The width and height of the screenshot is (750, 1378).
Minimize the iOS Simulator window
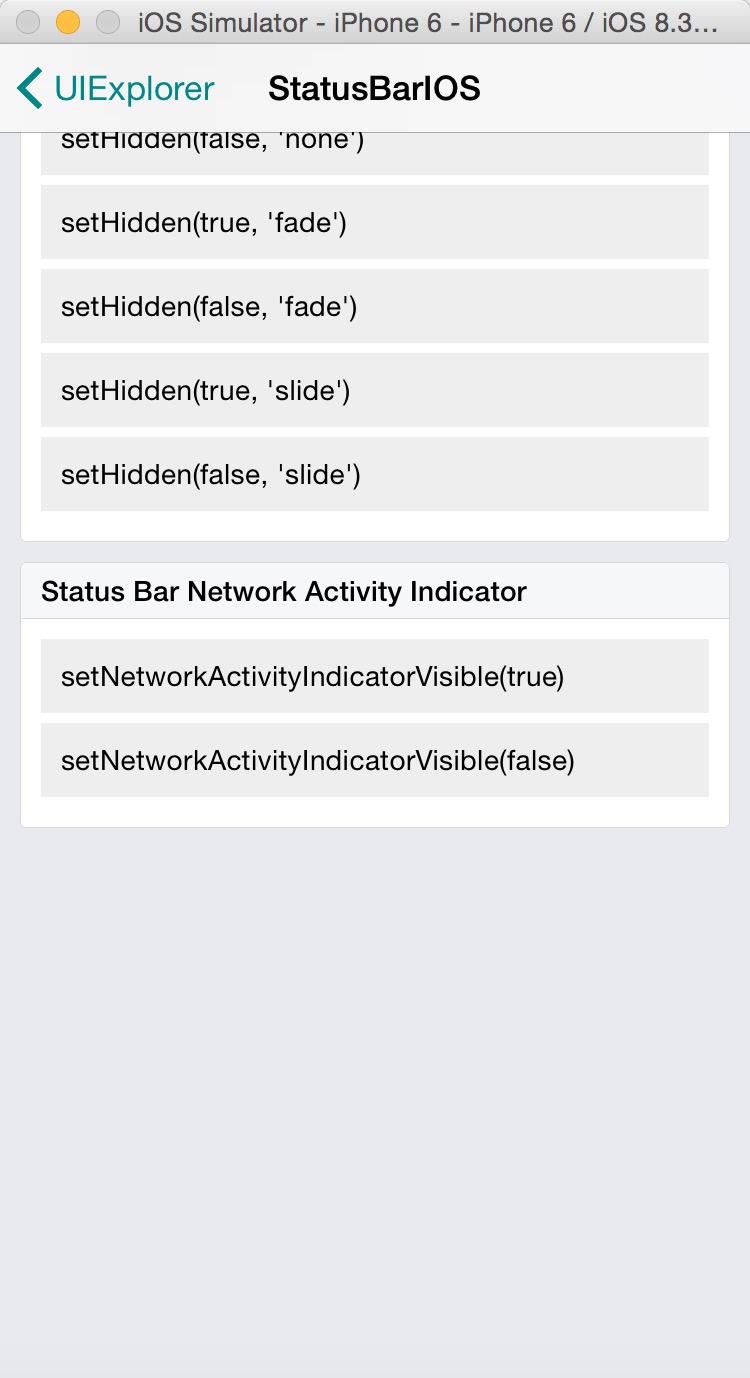68,22
